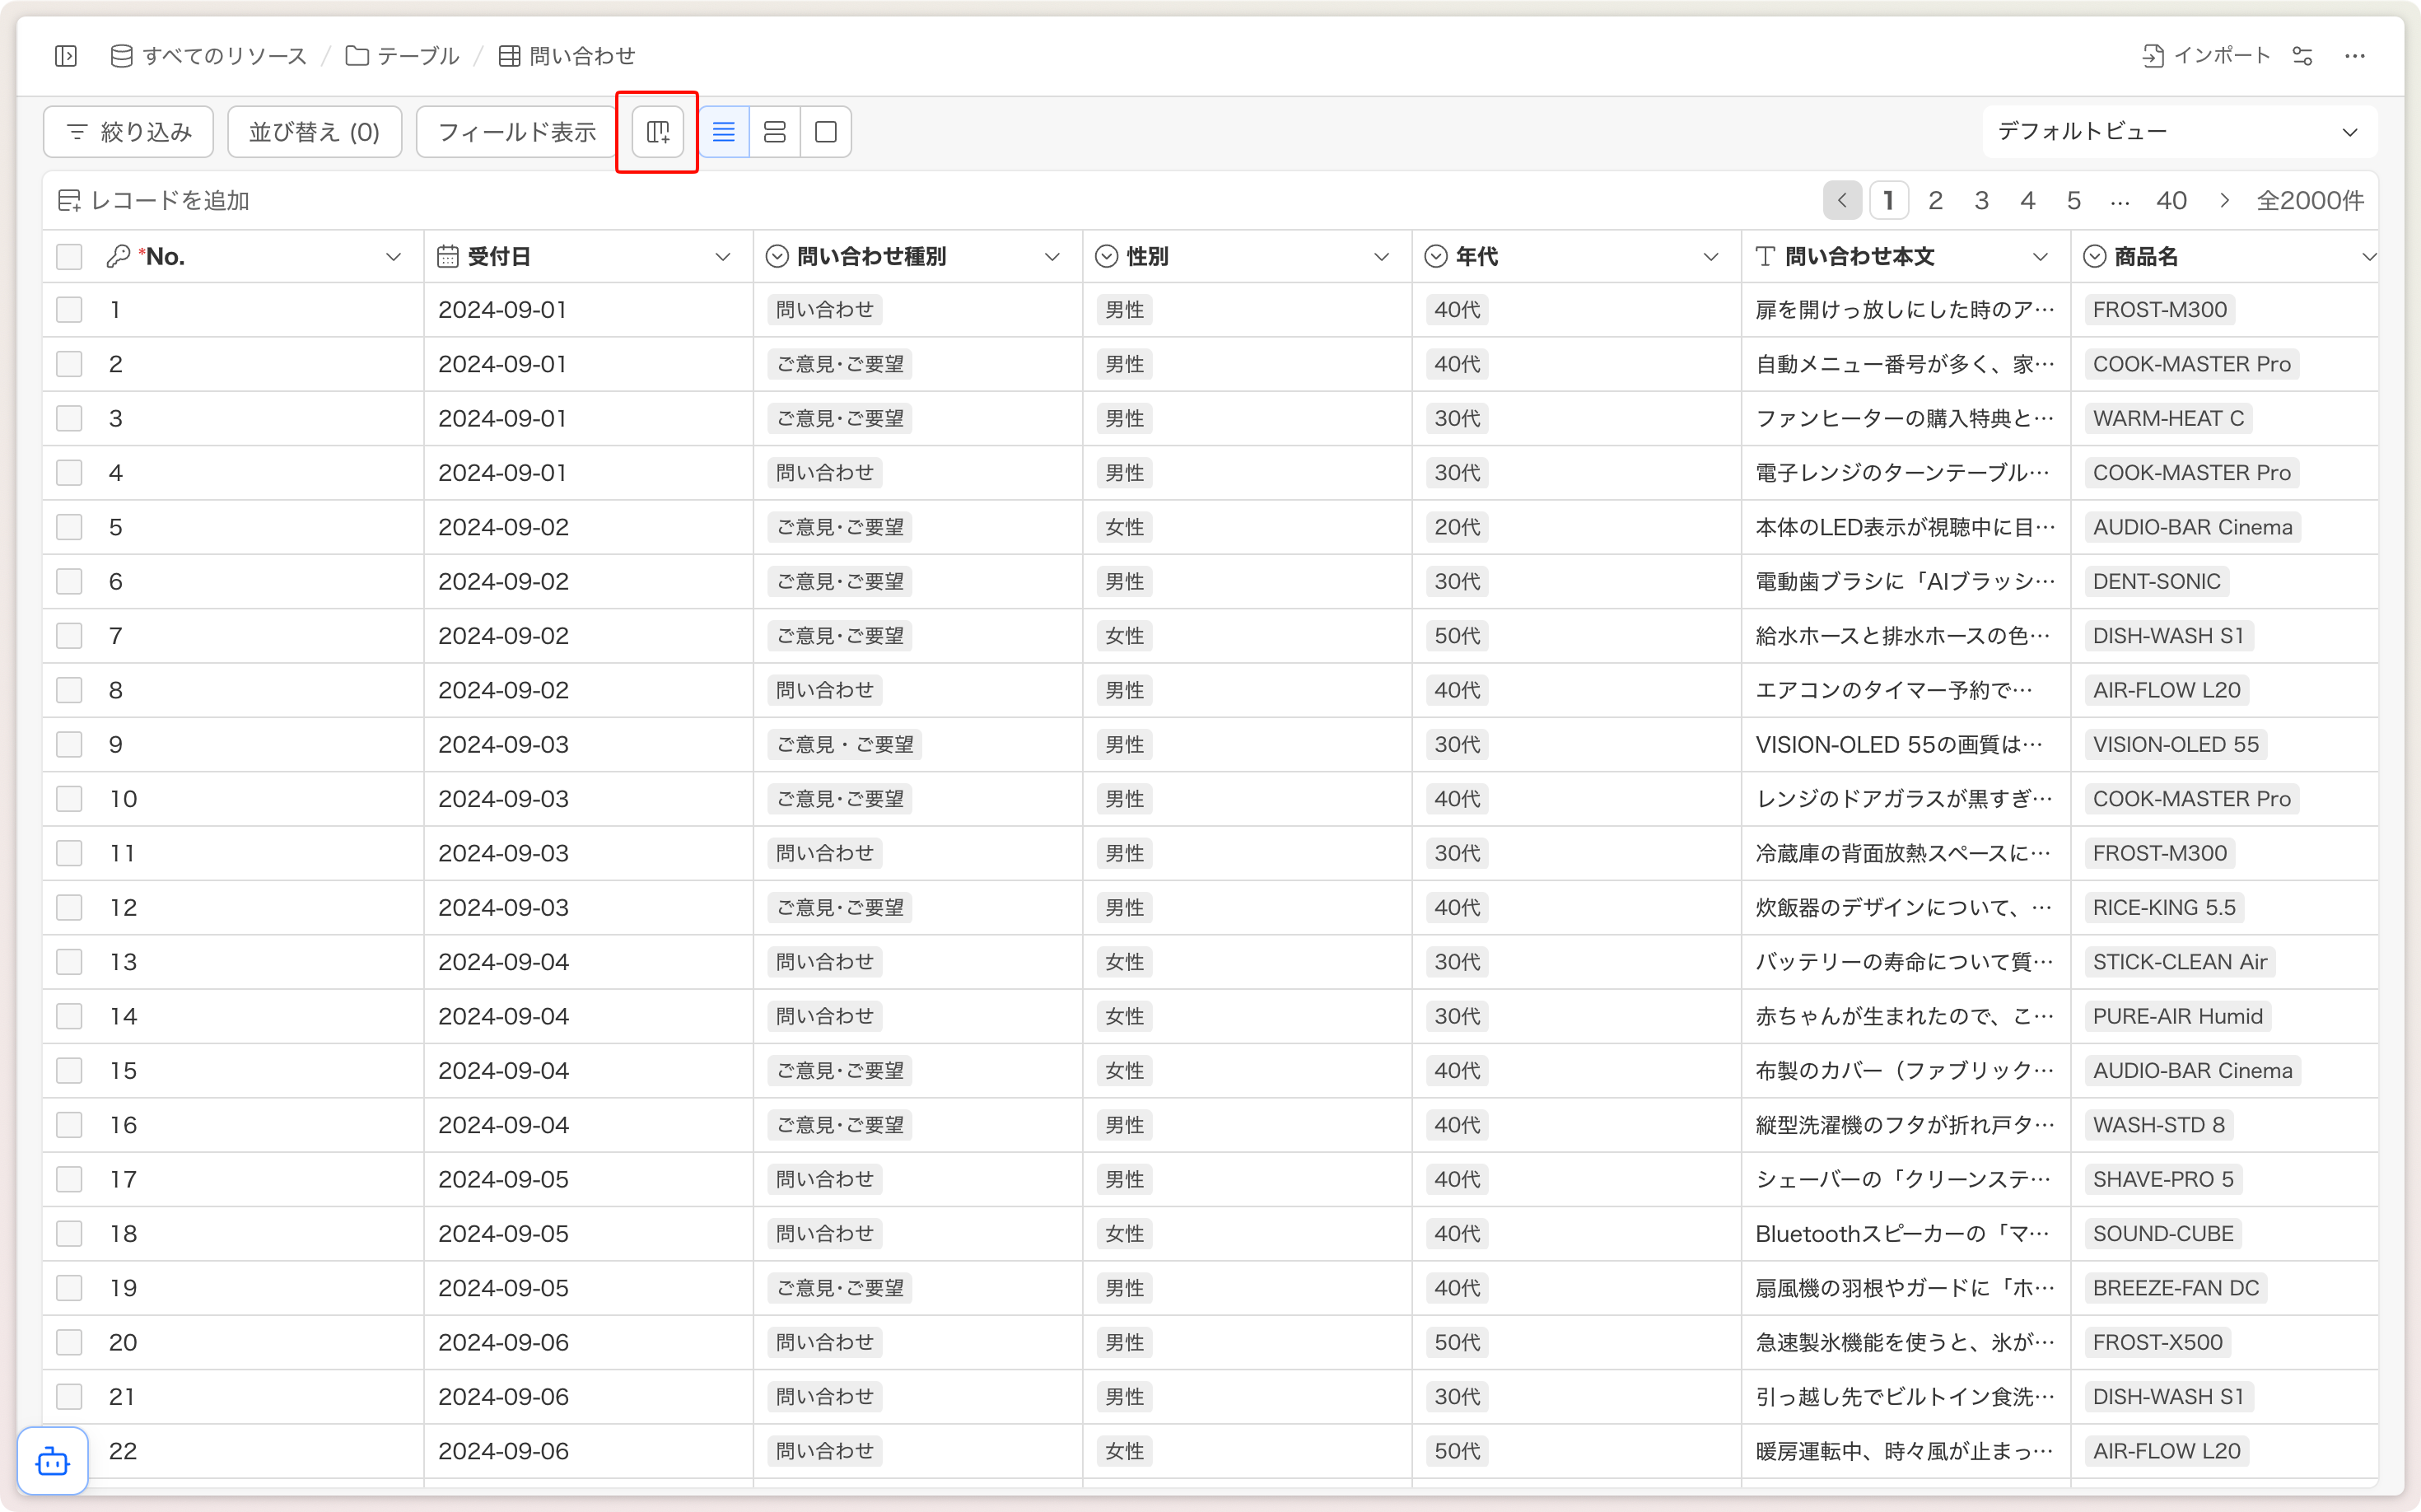
Task: Click the インポート import button
Action: pos(2206,56)
